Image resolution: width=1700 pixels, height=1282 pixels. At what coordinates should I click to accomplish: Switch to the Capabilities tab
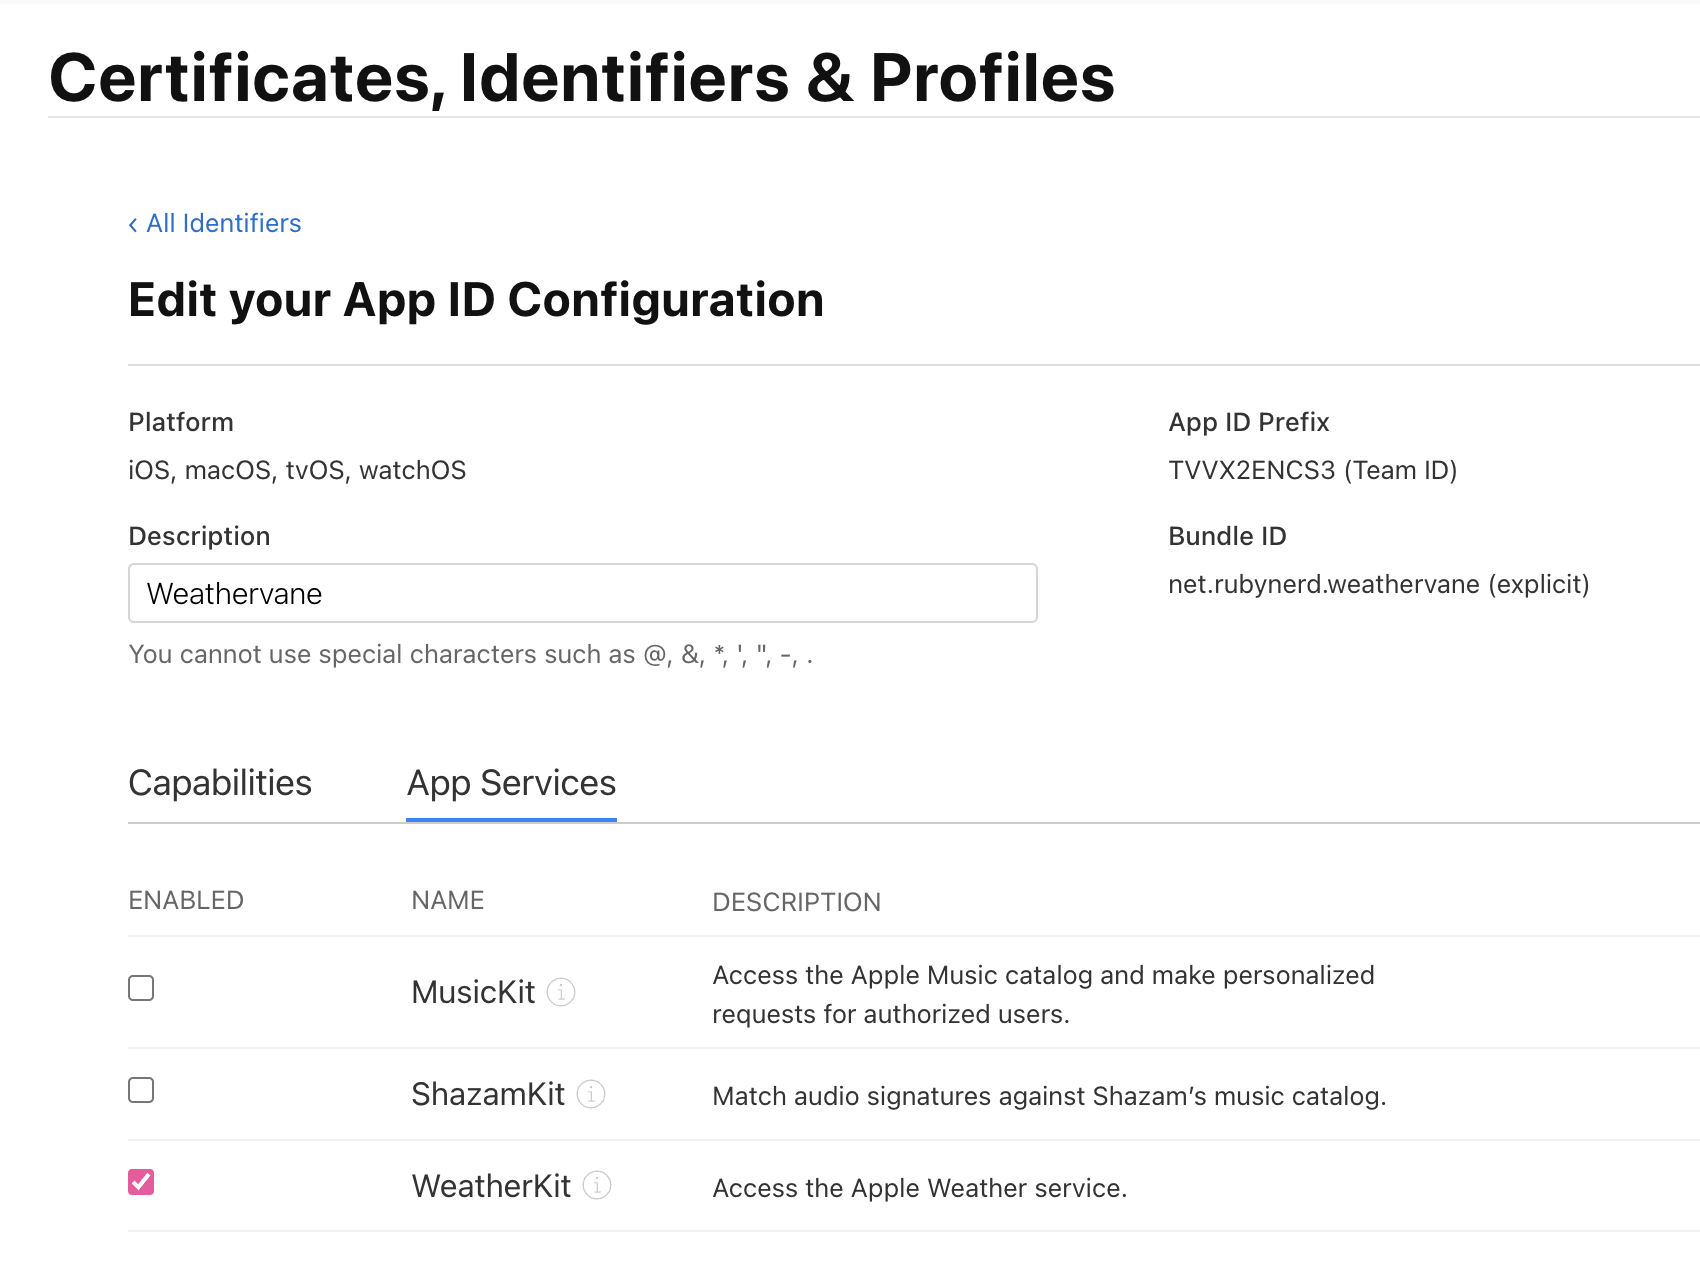point(220,783)
